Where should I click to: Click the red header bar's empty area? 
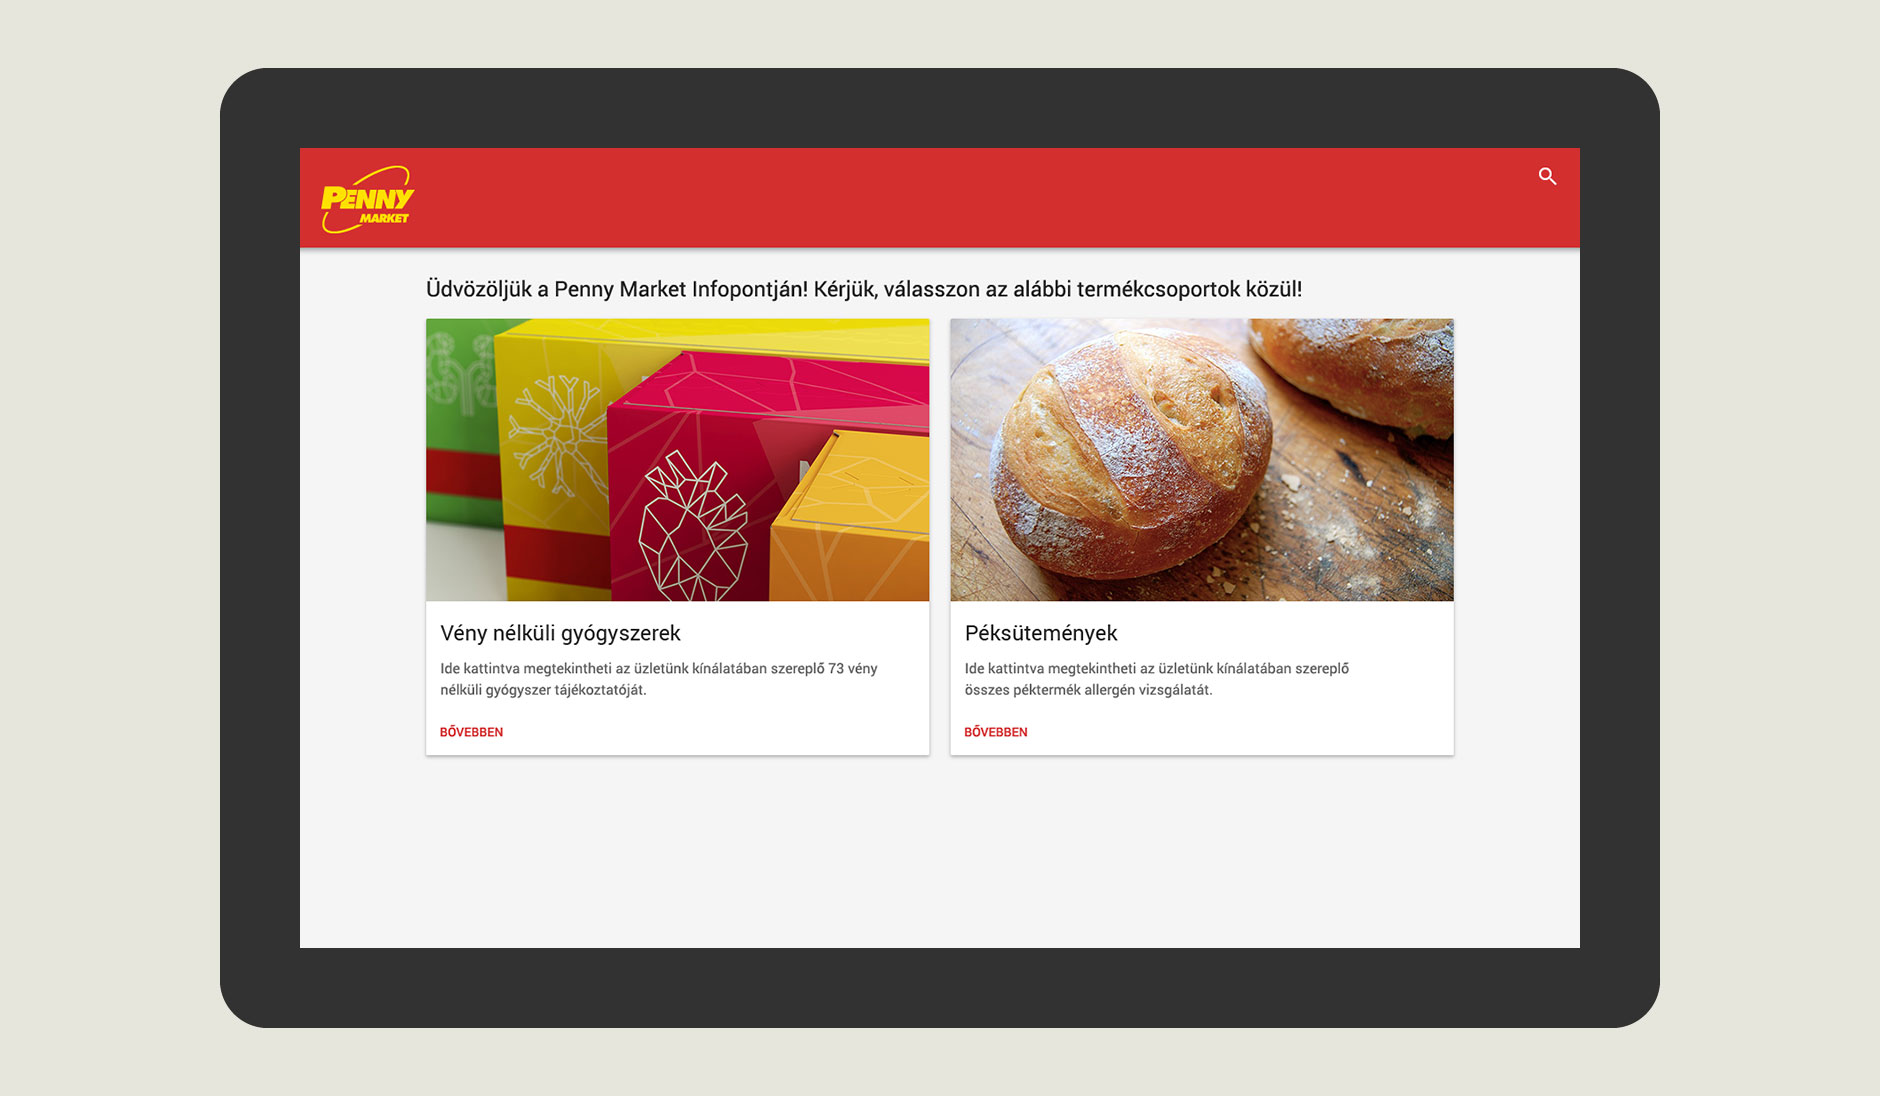(950, 198)
